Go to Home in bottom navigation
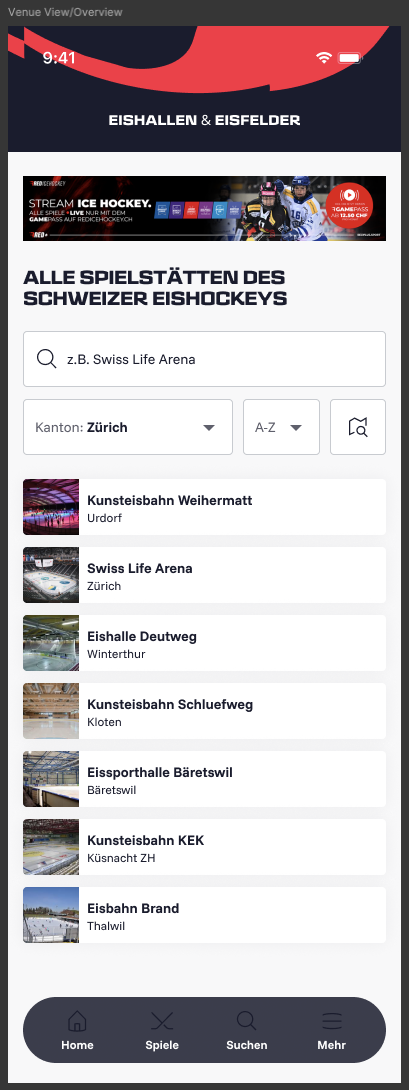This screenshot has height=1090, width=409. 77,1030
